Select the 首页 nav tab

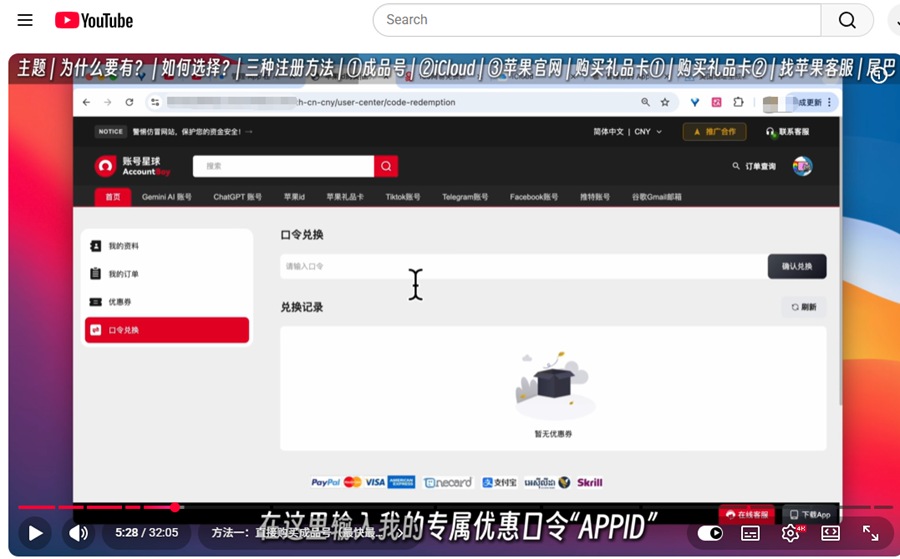pyautogui.click(x=112, y=197)
